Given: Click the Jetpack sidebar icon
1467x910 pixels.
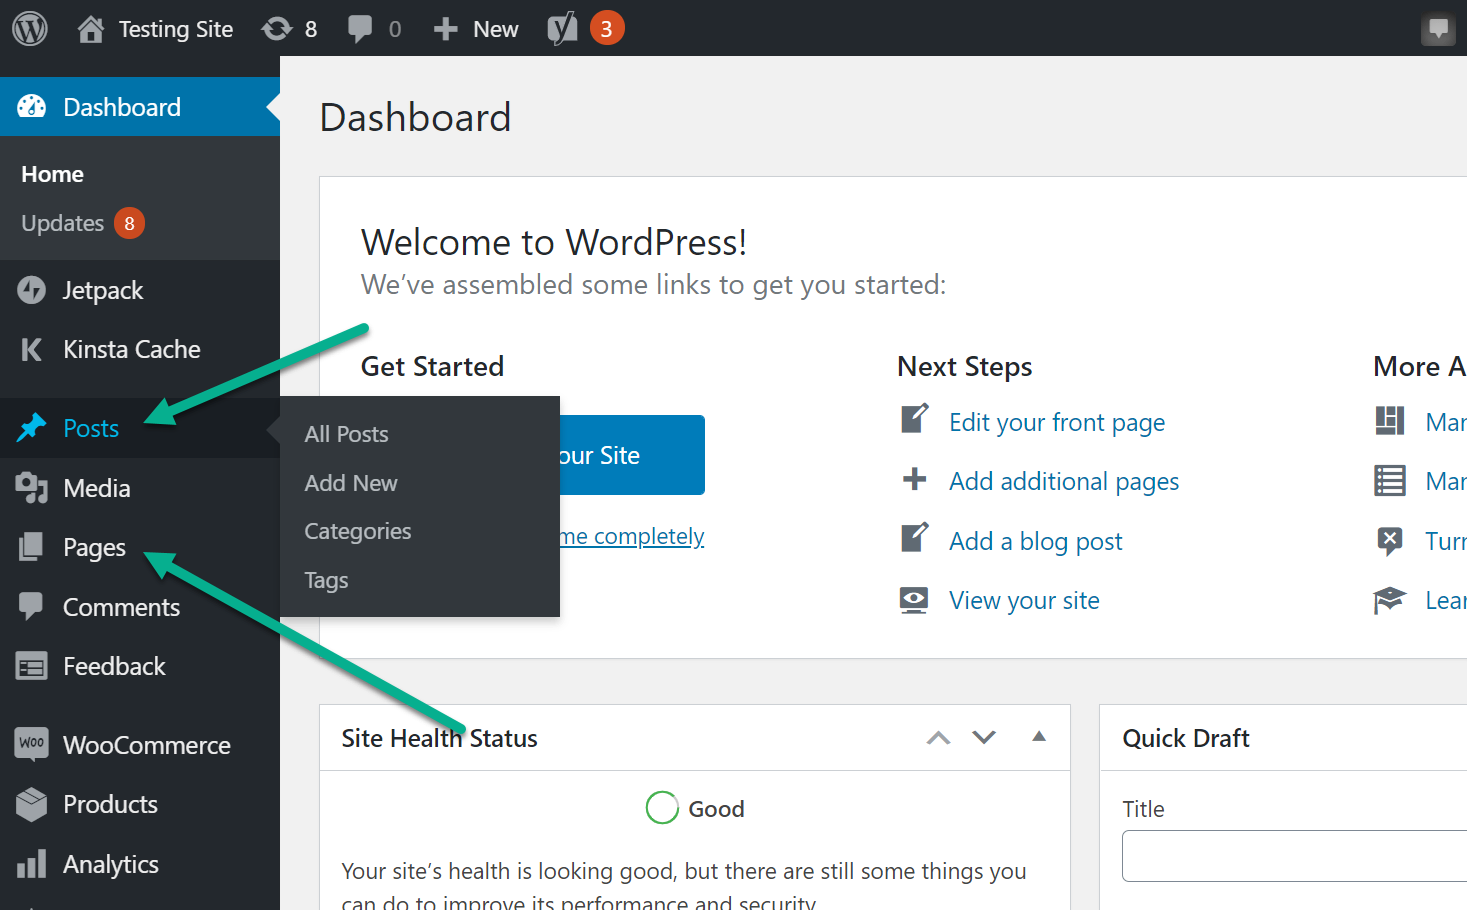Looking at the screenshot, I should point(32,290).
